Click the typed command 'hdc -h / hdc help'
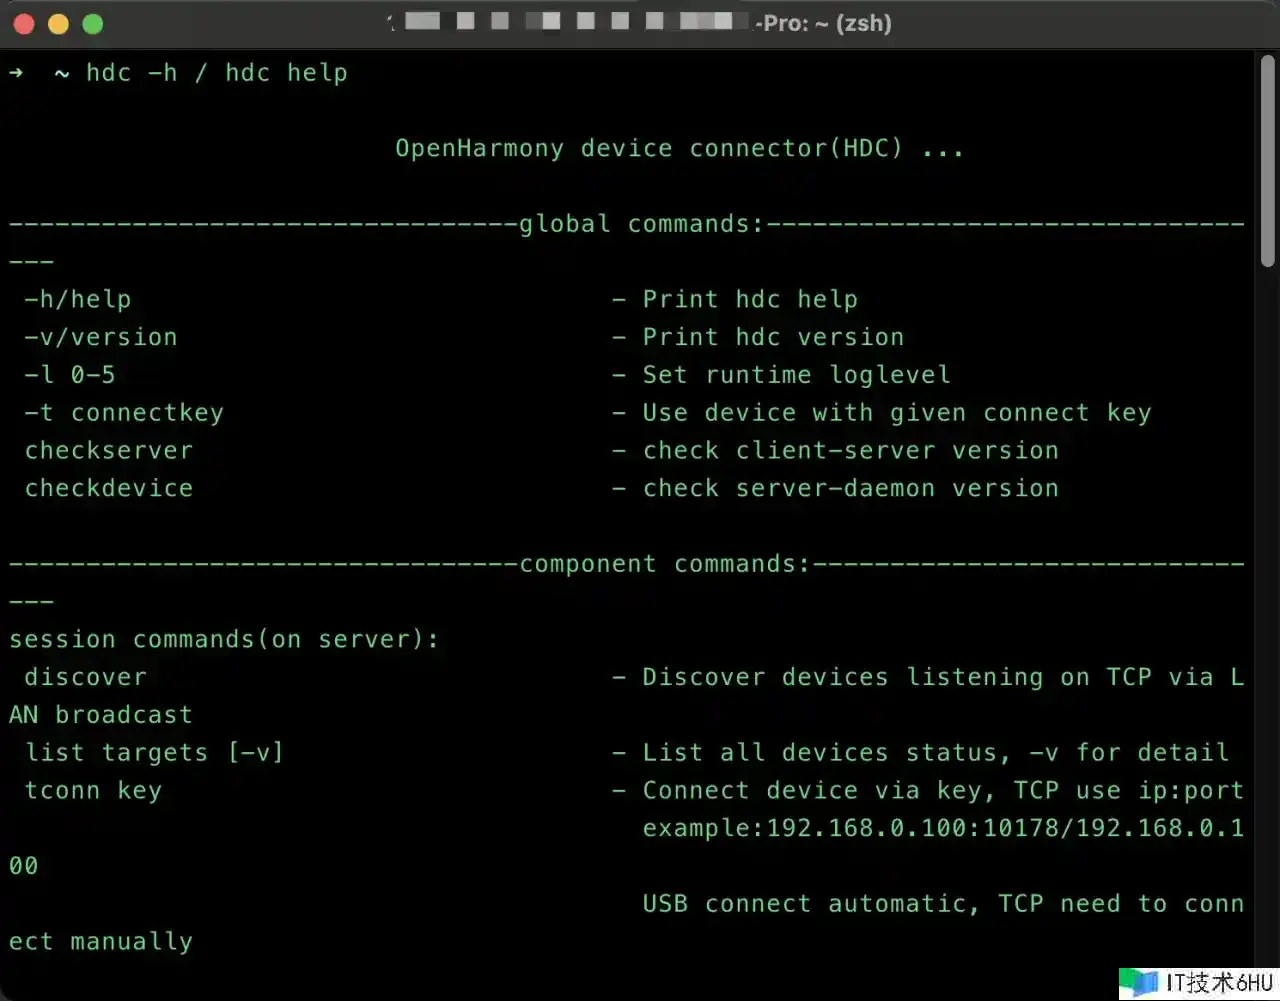1280x1001 pixels. [217, 73]
